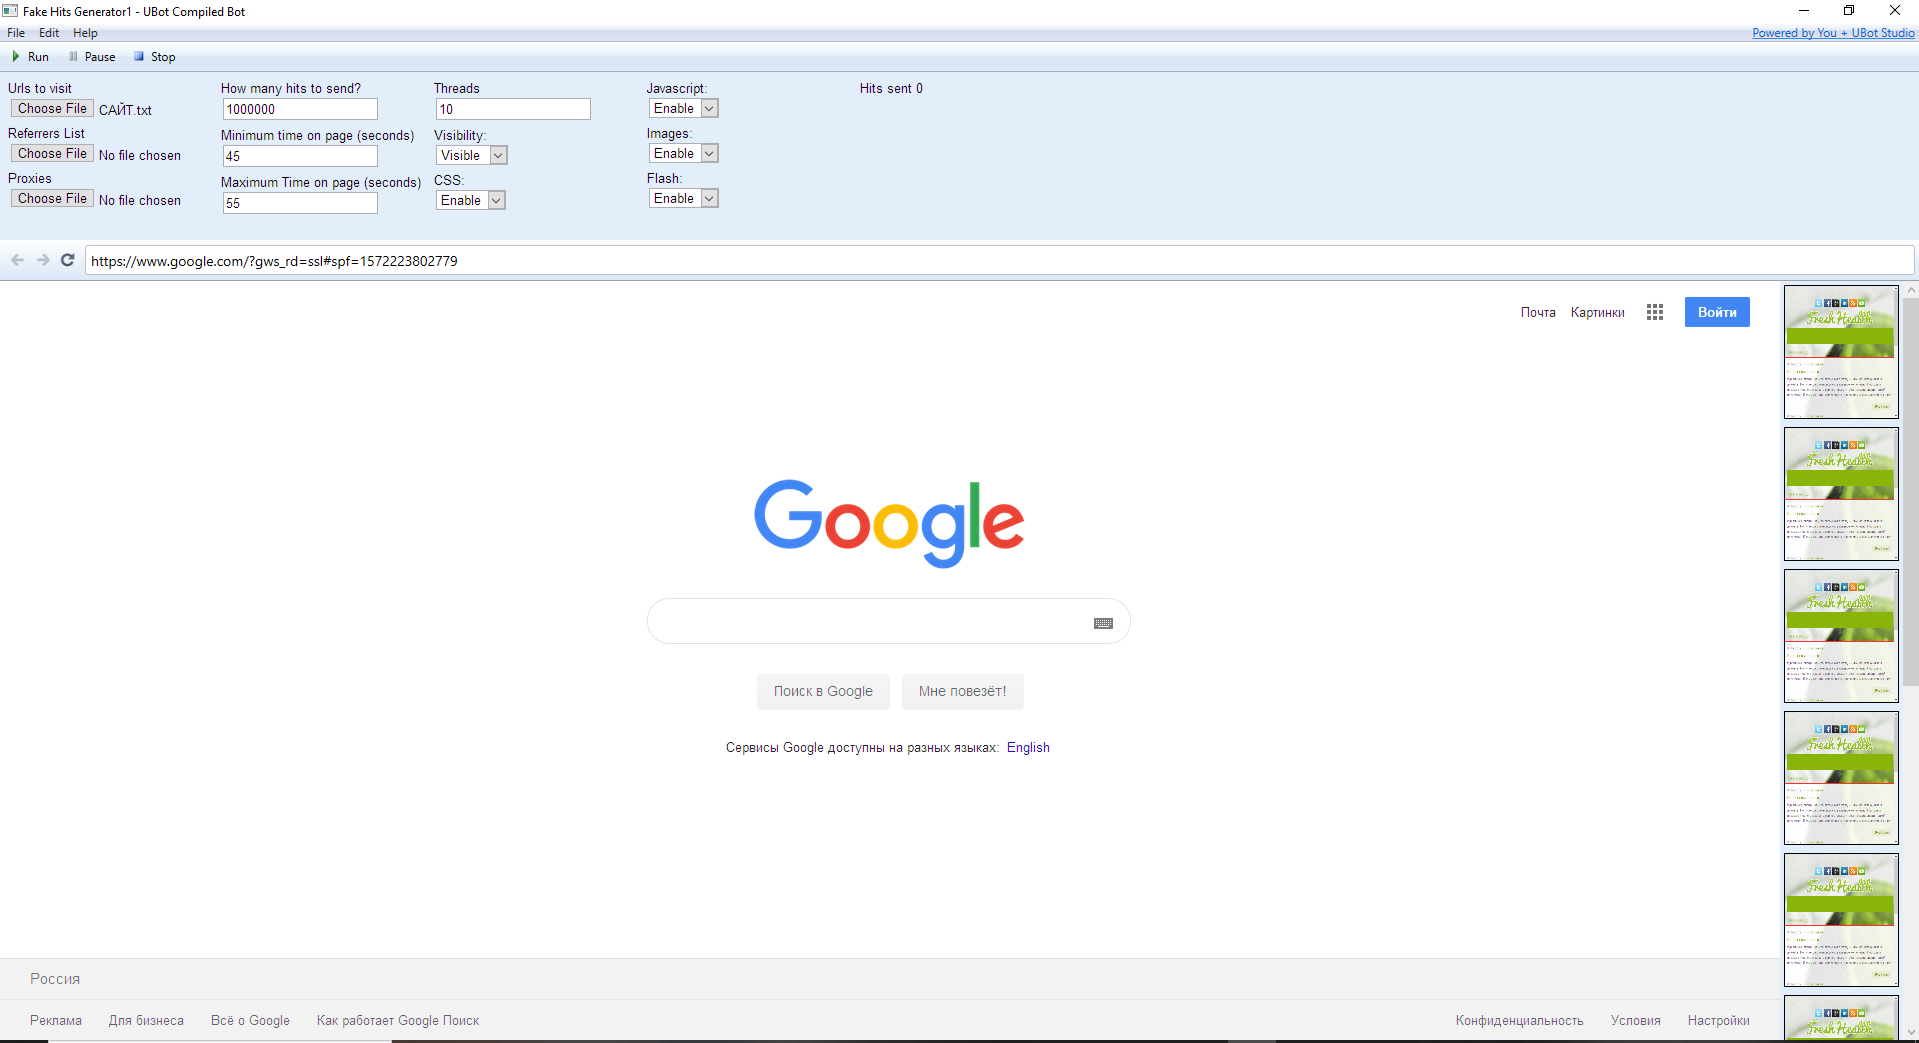Click the Run play icon
The image size is (1919, 1043).
point(16,57)
